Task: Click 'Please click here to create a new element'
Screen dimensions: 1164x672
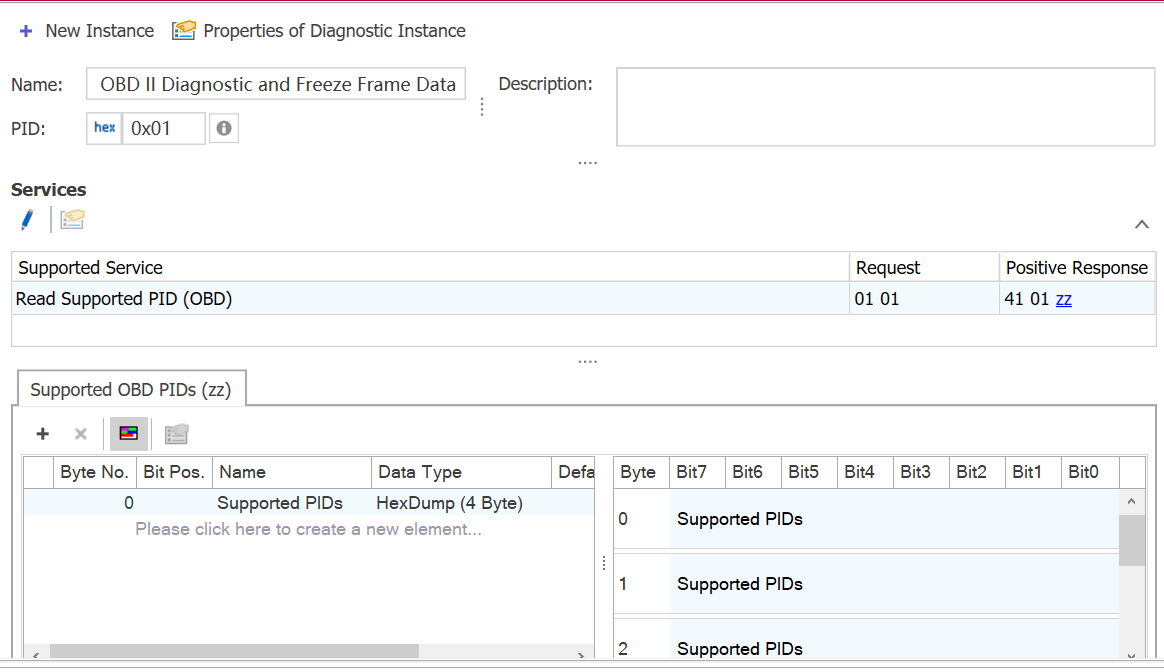Action: point(308,529)
